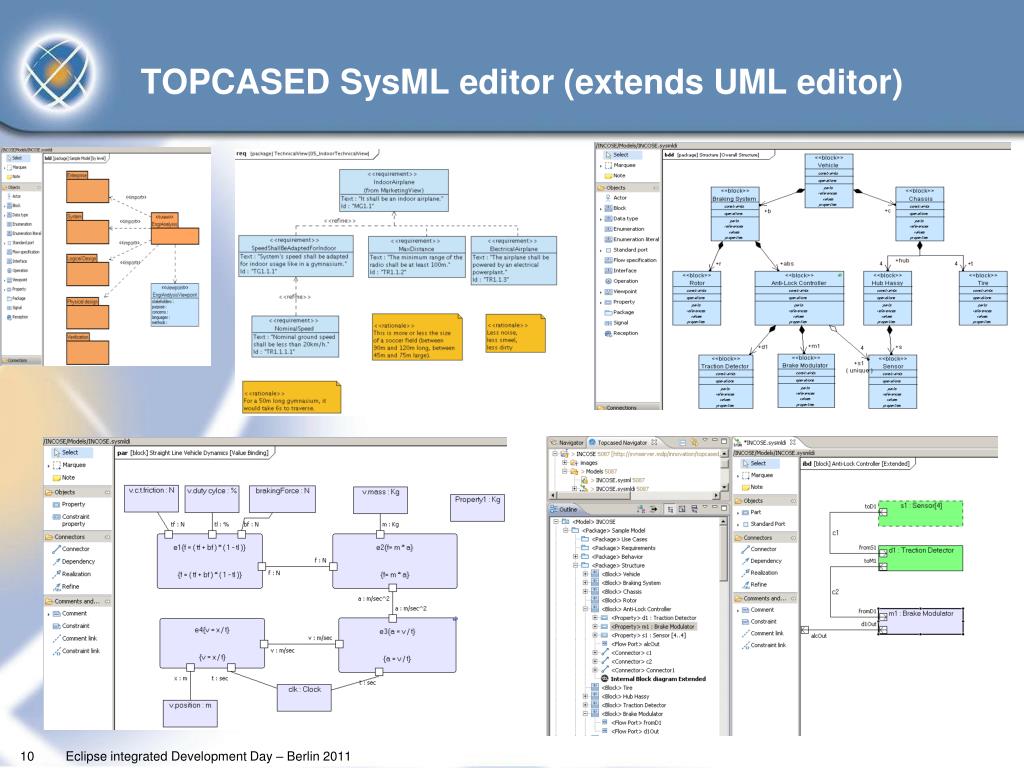Click the Outline view vertical scrollbar

724,627
